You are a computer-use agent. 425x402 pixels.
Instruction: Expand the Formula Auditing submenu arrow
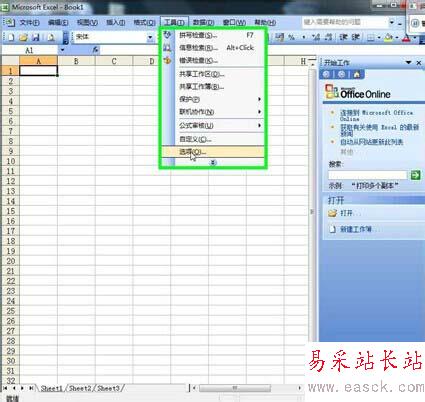(x=259, y=125)
